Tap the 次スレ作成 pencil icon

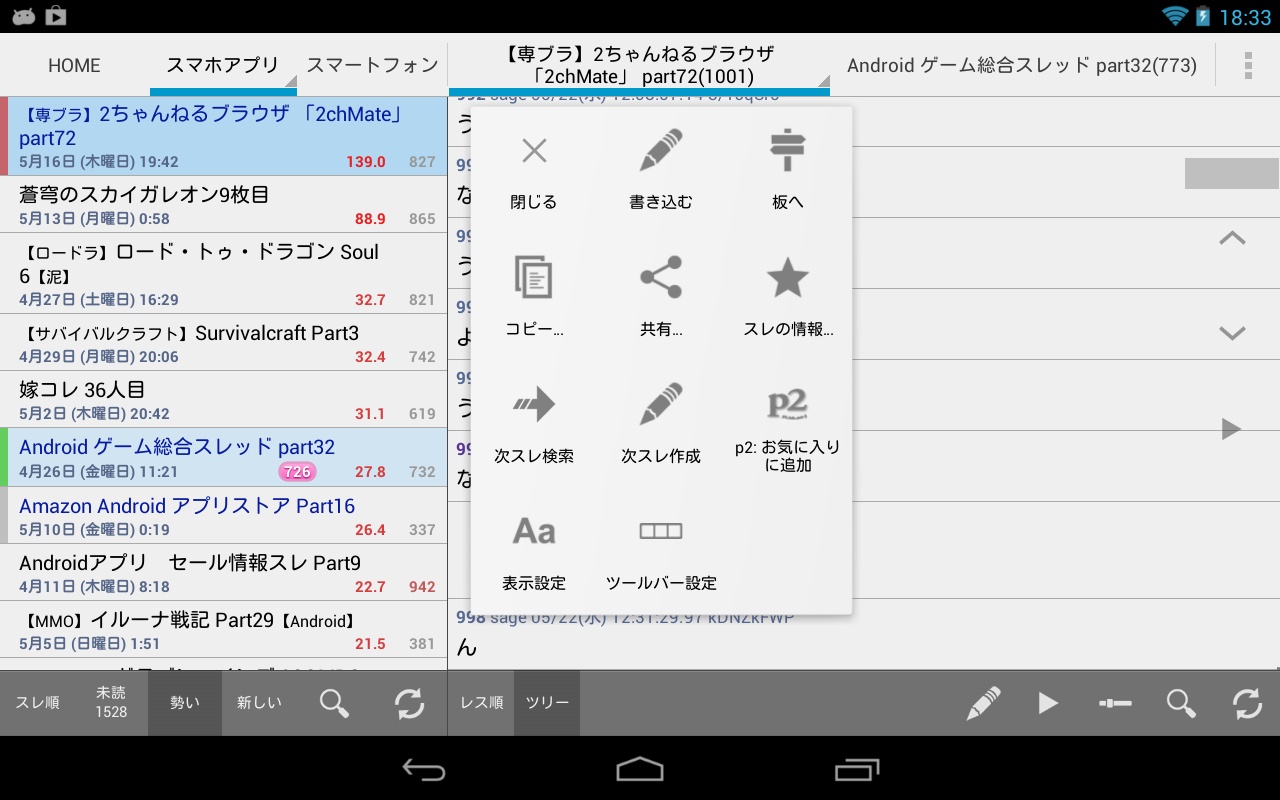tap(661, 404)
